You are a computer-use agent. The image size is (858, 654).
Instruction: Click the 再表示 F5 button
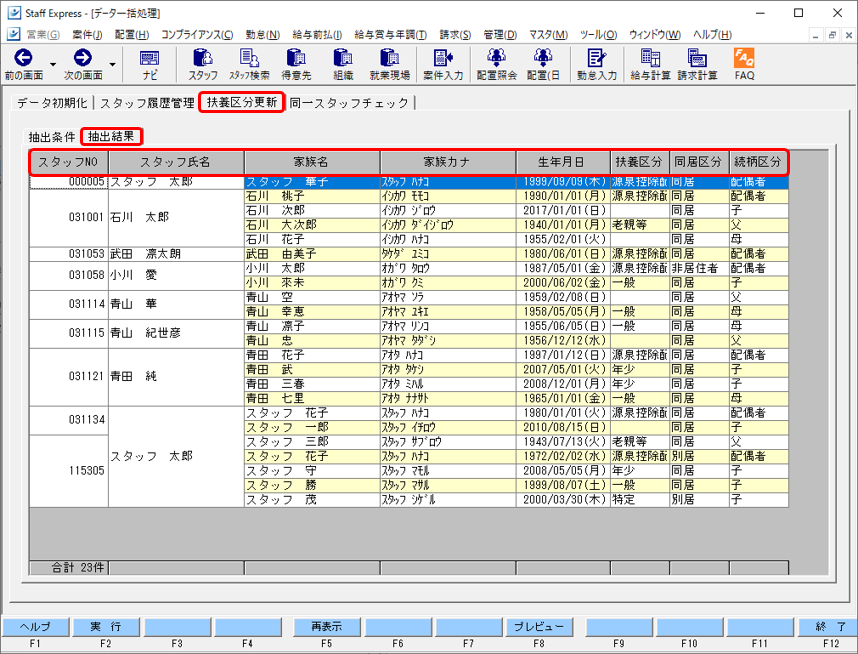pos(327,627)
